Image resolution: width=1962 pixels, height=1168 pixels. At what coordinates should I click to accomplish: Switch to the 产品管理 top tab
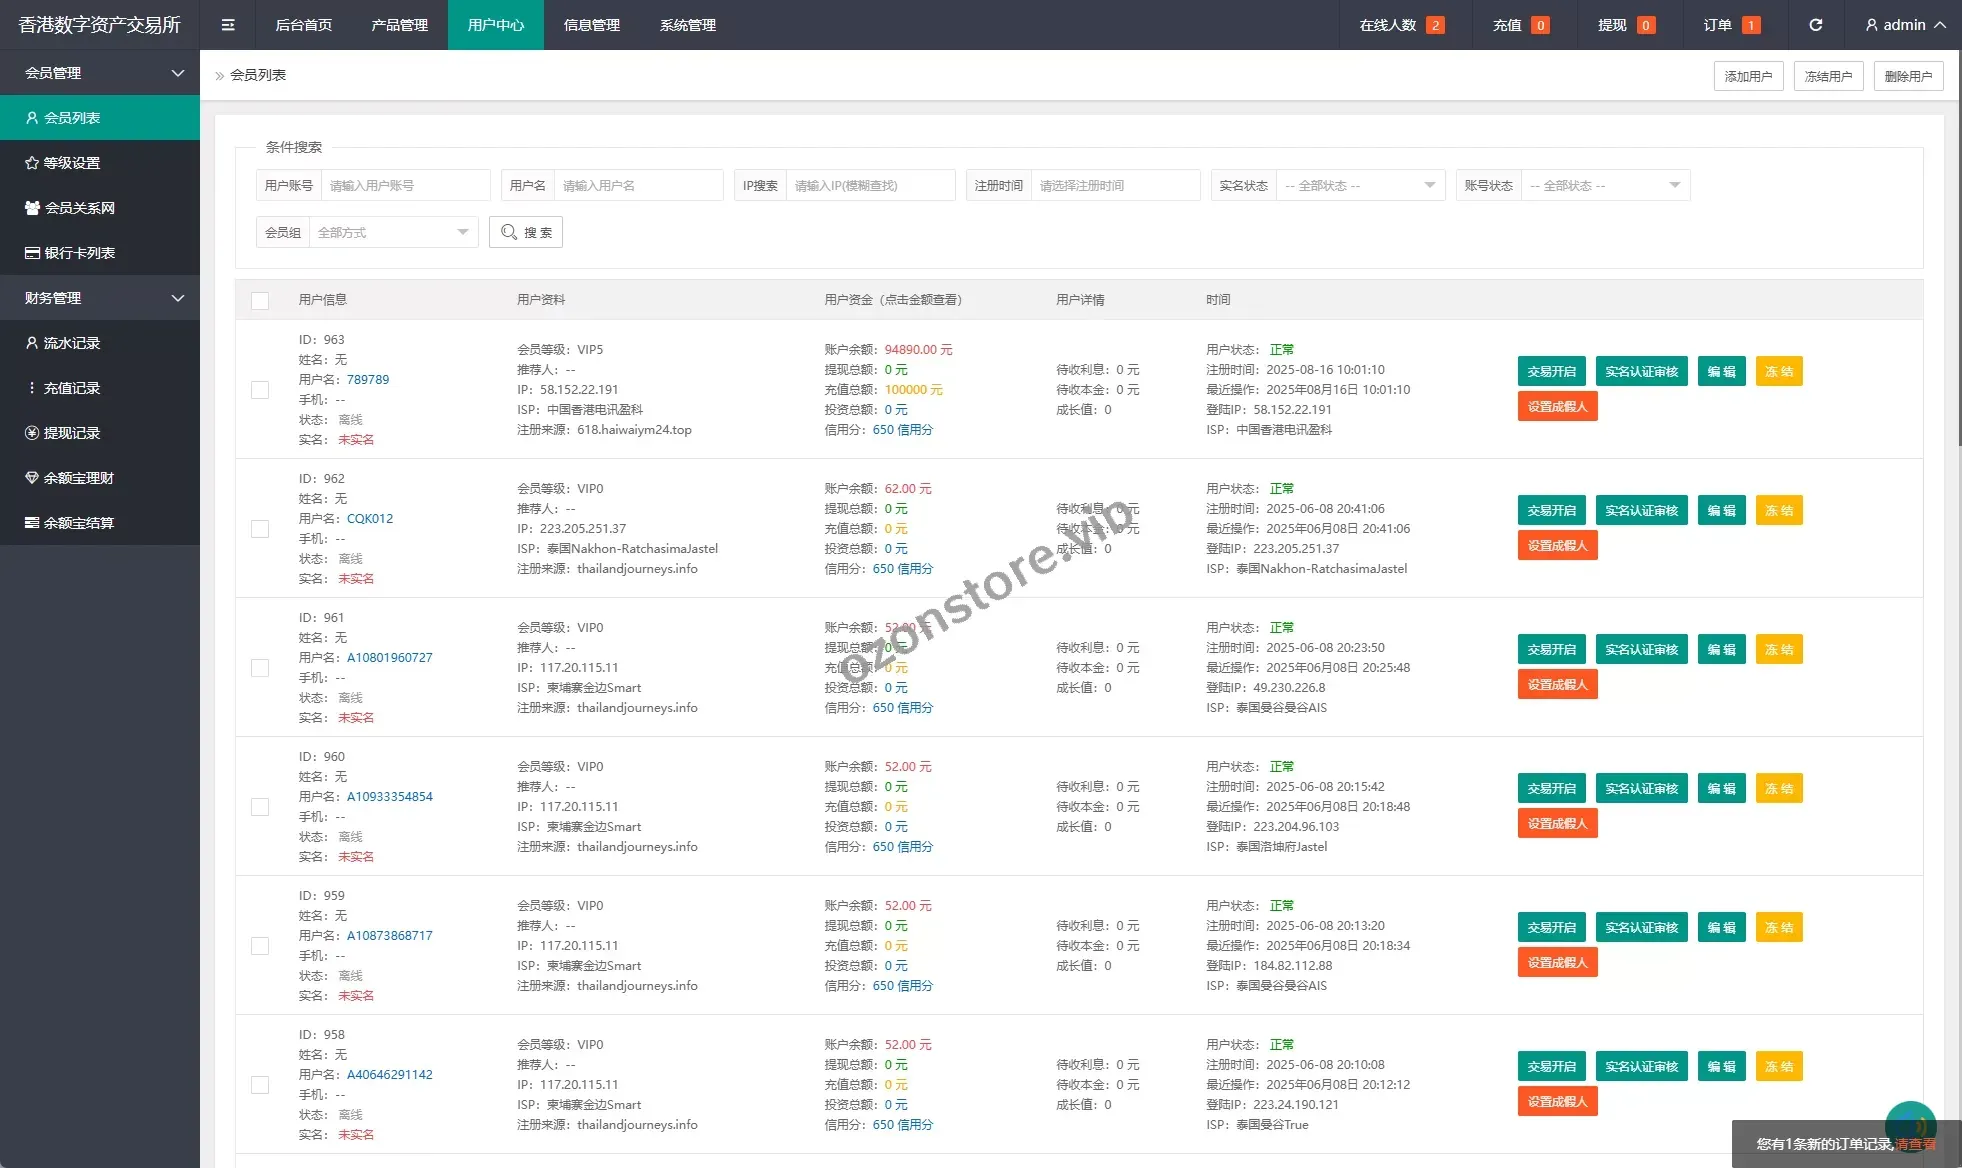(399, 25)
